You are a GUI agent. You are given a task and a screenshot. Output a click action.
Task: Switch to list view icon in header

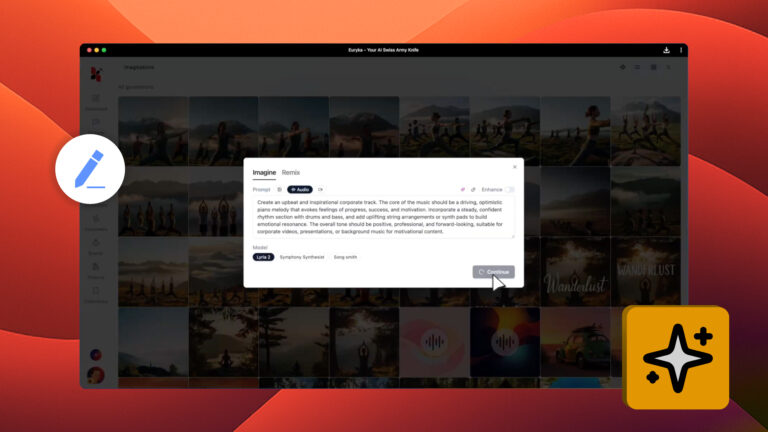tap(637, 67)
